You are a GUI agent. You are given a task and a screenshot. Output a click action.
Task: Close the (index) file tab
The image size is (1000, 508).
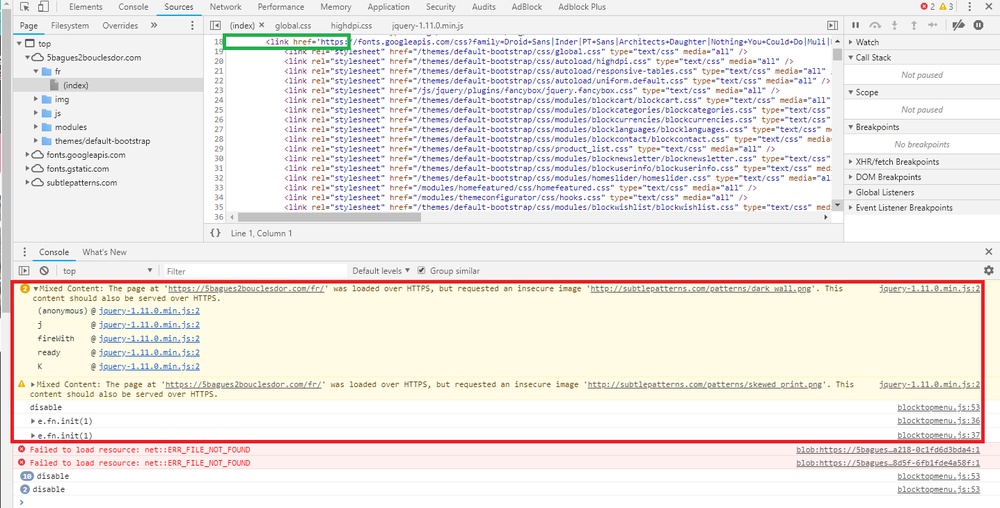(x=261, y=25)
